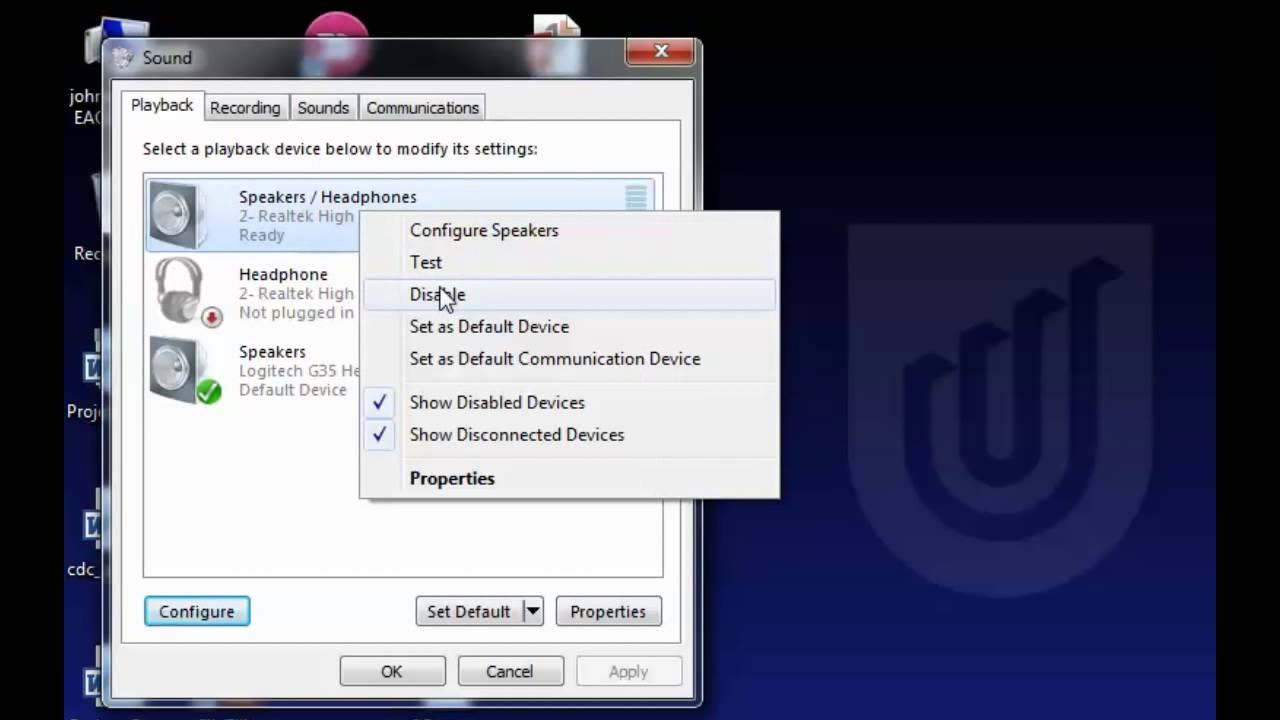Toggle Show Disabled Devices
The height and width of the screenshot is (720, 1280).
(497, 402)
